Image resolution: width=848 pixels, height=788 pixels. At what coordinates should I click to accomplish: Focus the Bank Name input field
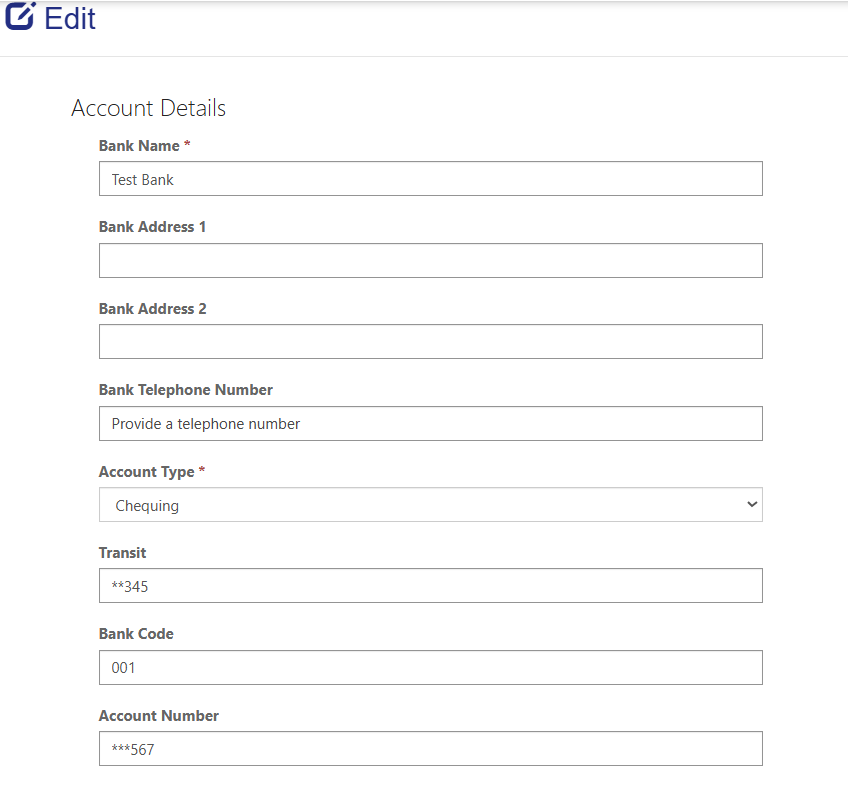pyautogui.click(x=430, y=179)
